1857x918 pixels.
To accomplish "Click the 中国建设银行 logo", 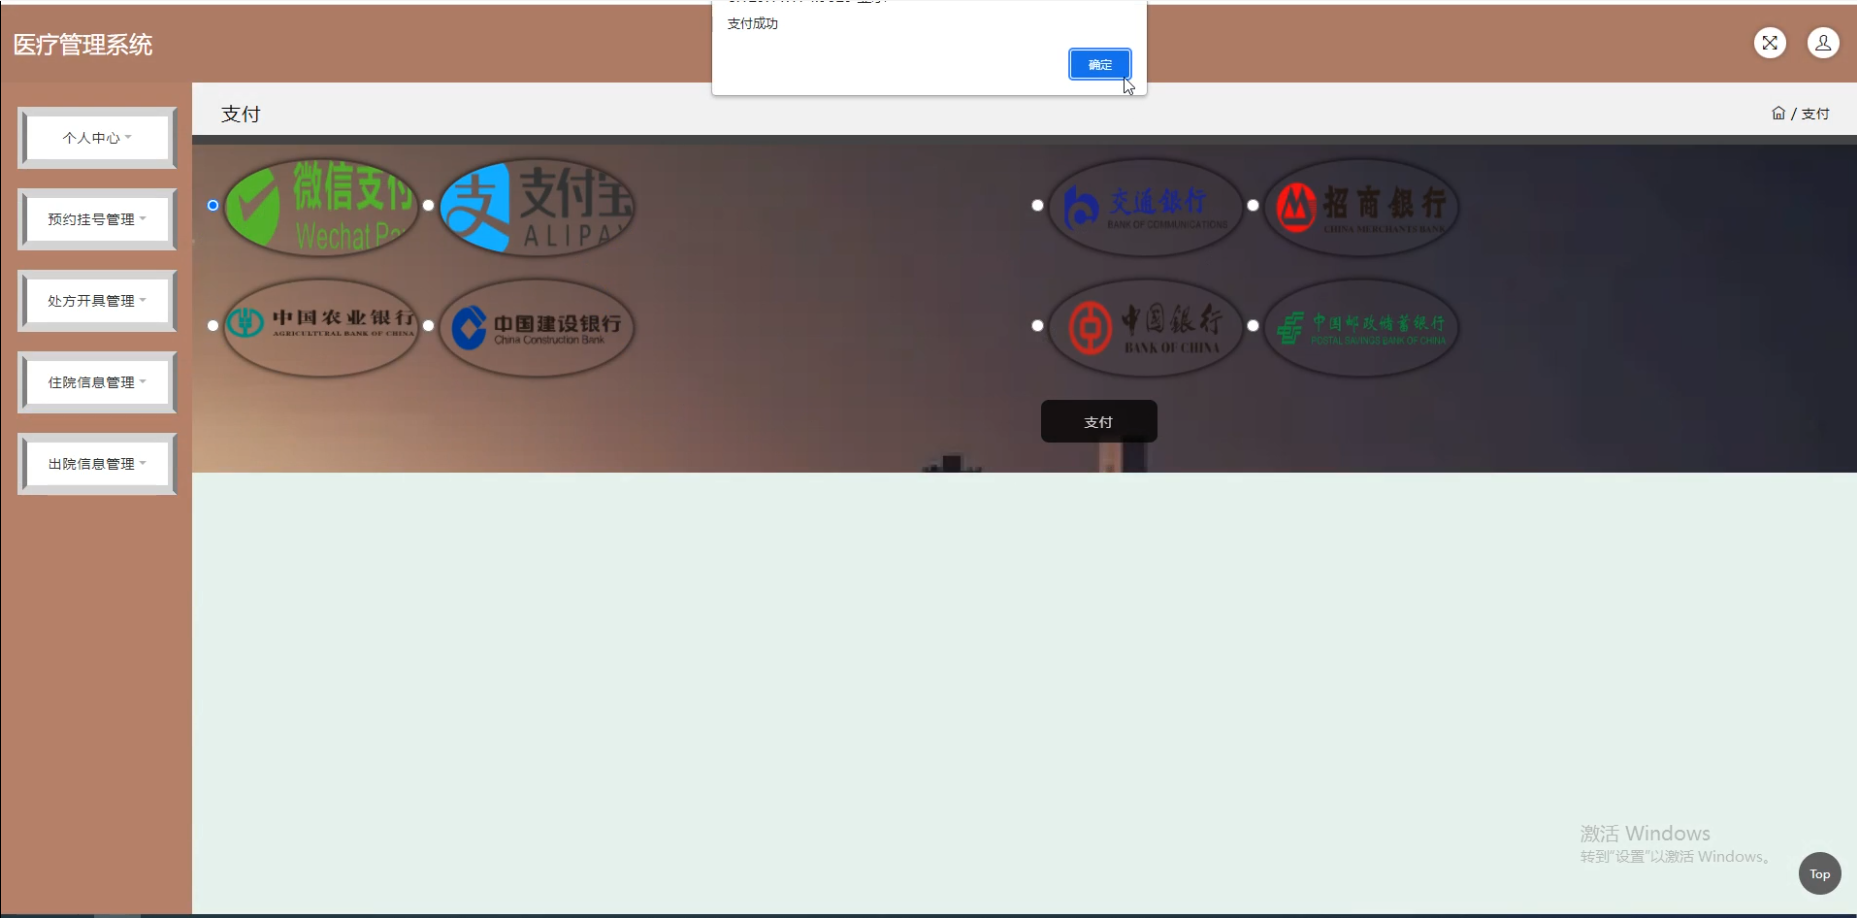I will [537, 327].
